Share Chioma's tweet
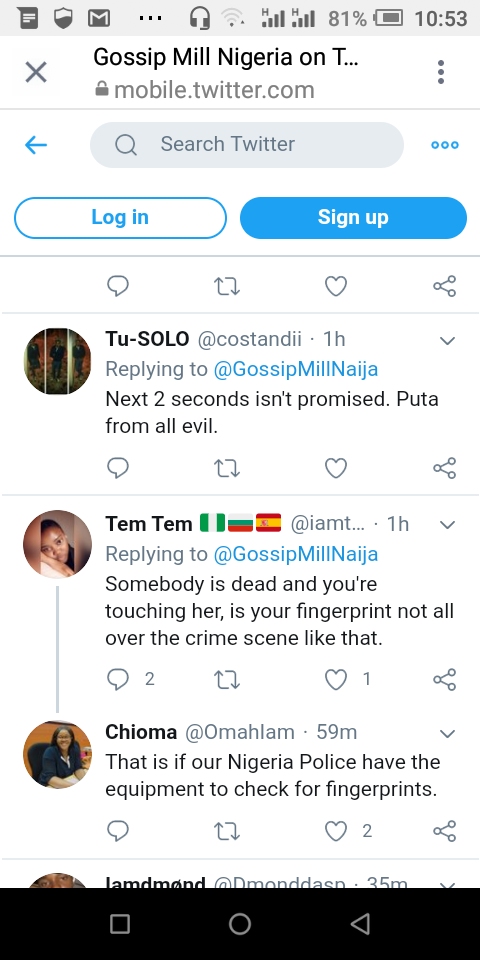Viewport: 480px width, 960px height. [444, 831]
